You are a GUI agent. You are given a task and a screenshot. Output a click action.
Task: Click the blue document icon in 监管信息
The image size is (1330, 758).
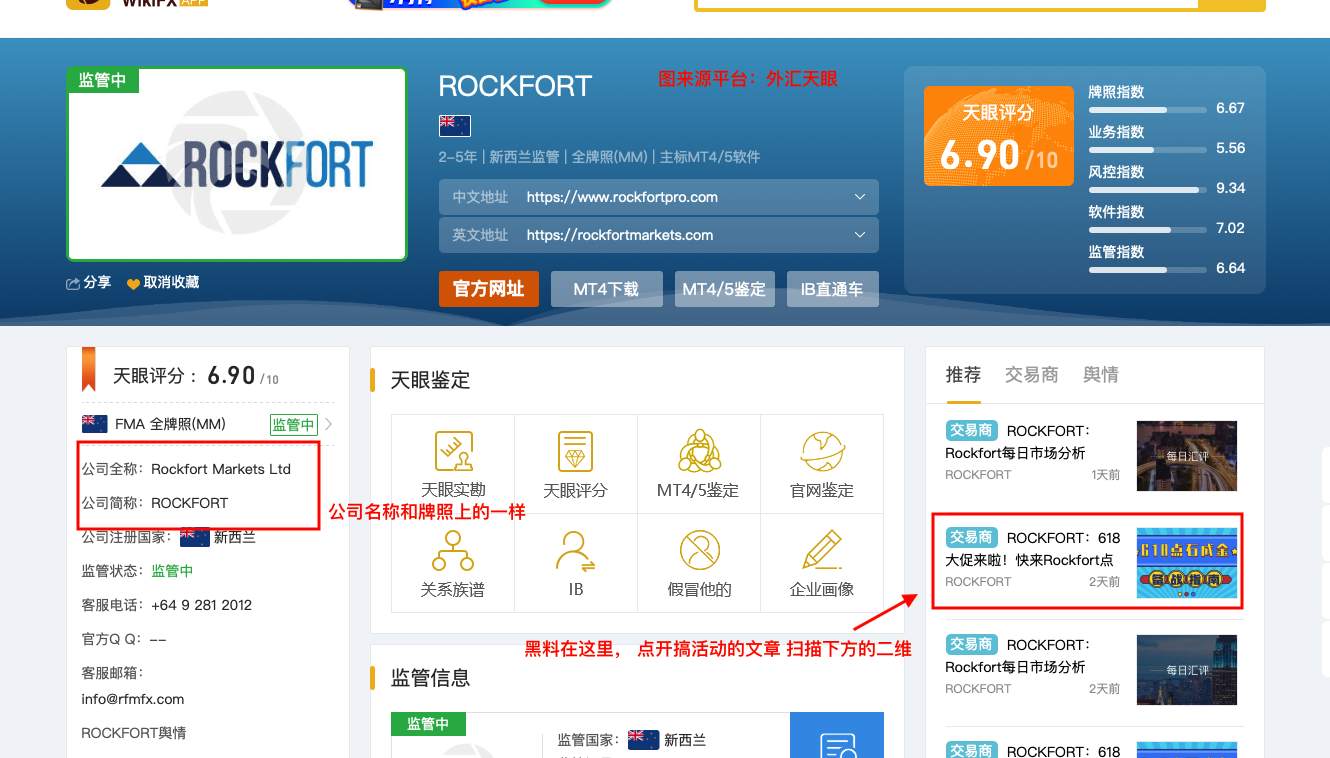tap(837, 744)
